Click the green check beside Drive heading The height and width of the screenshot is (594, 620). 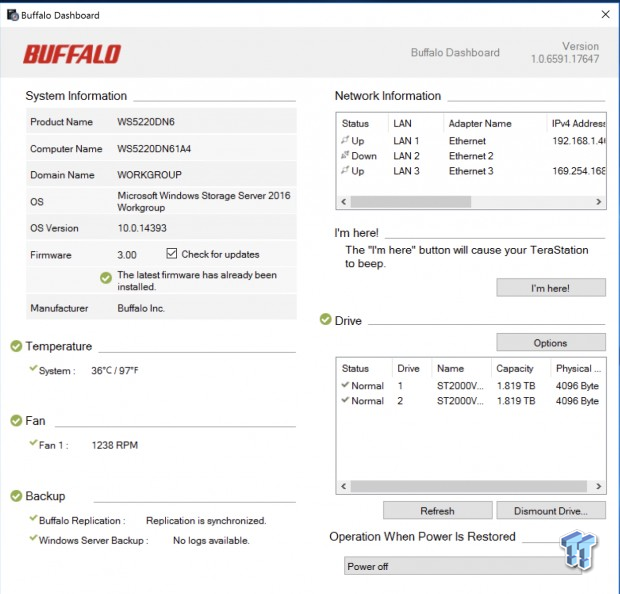[325, 319]
